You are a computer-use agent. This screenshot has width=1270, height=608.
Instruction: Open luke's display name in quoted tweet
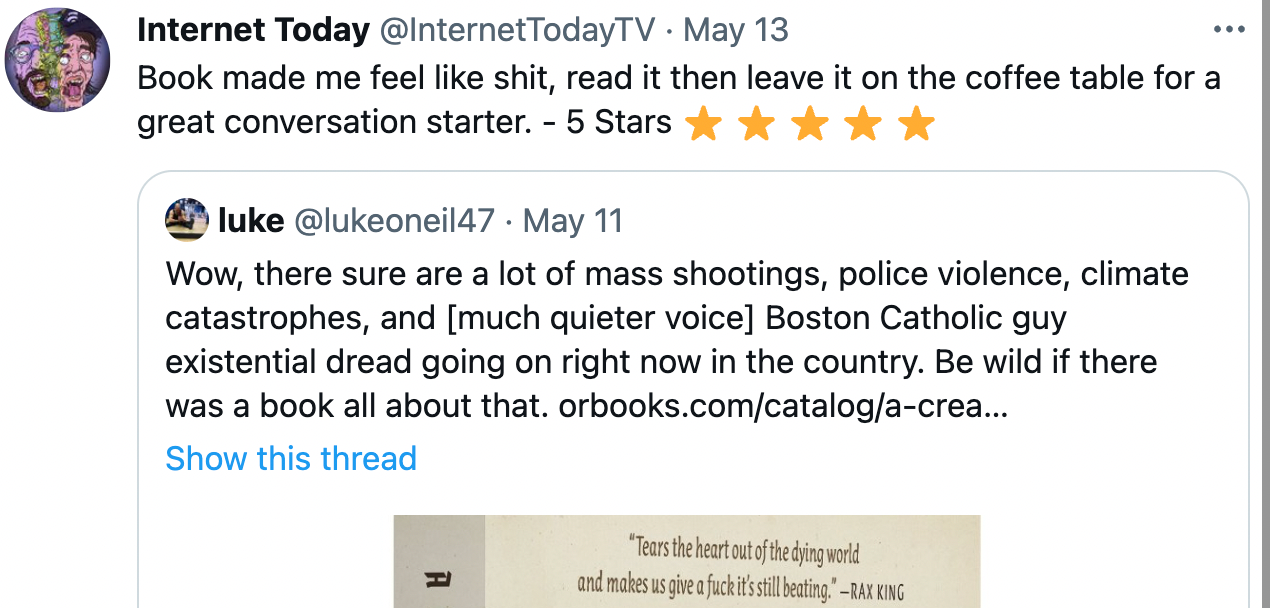(x=250, y=220)
